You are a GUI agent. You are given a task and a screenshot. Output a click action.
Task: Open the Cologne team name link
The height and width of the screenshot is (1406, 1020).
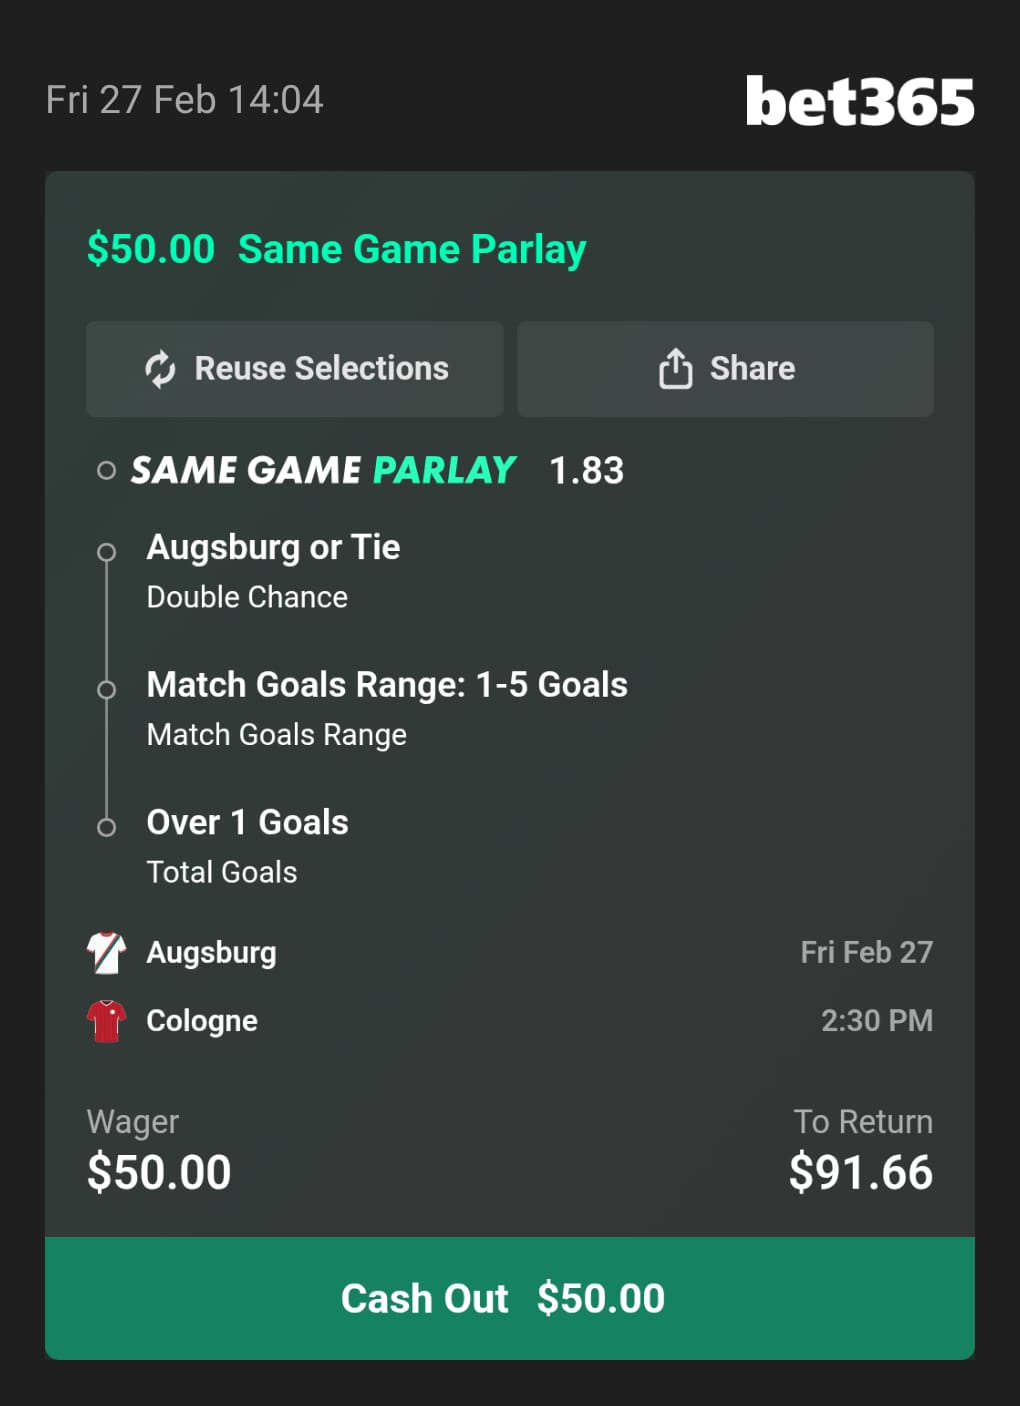[202, 1021]
